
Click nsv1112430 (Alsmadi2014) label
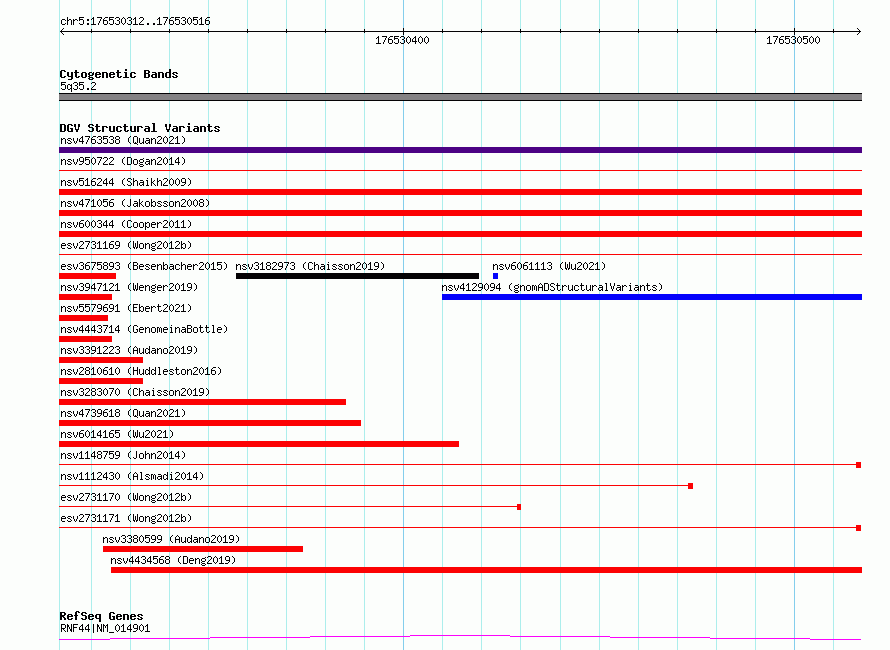coord(132,476)
